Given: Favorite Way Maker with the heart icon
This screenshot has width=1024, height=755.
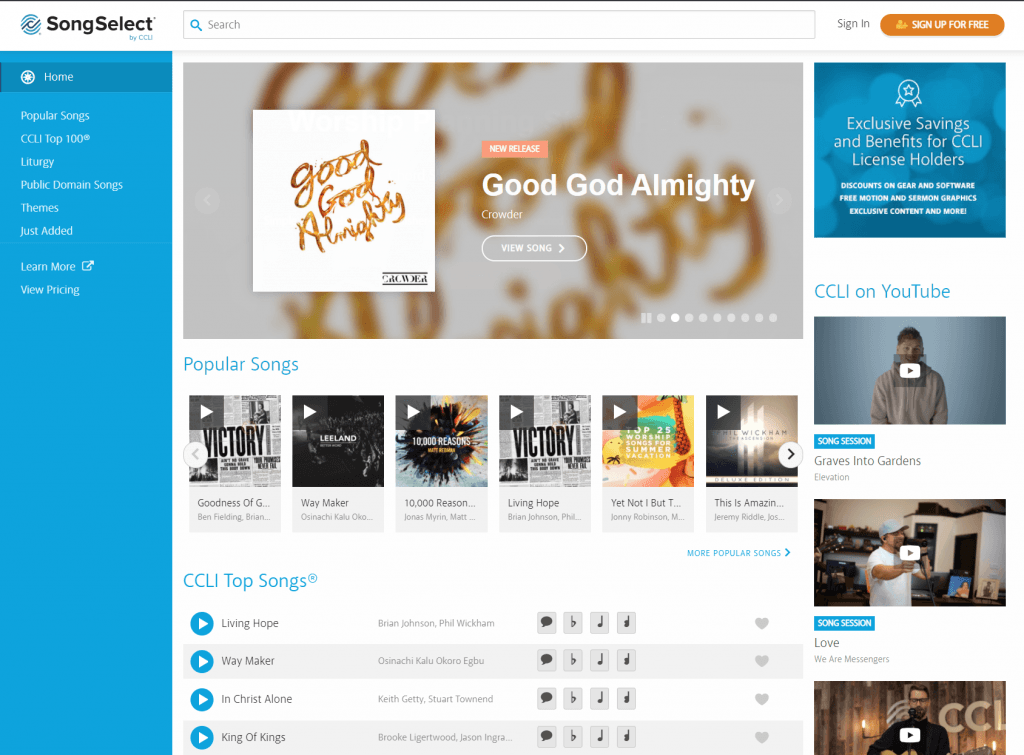Looking at the screenshot, I should coord(761,661).
